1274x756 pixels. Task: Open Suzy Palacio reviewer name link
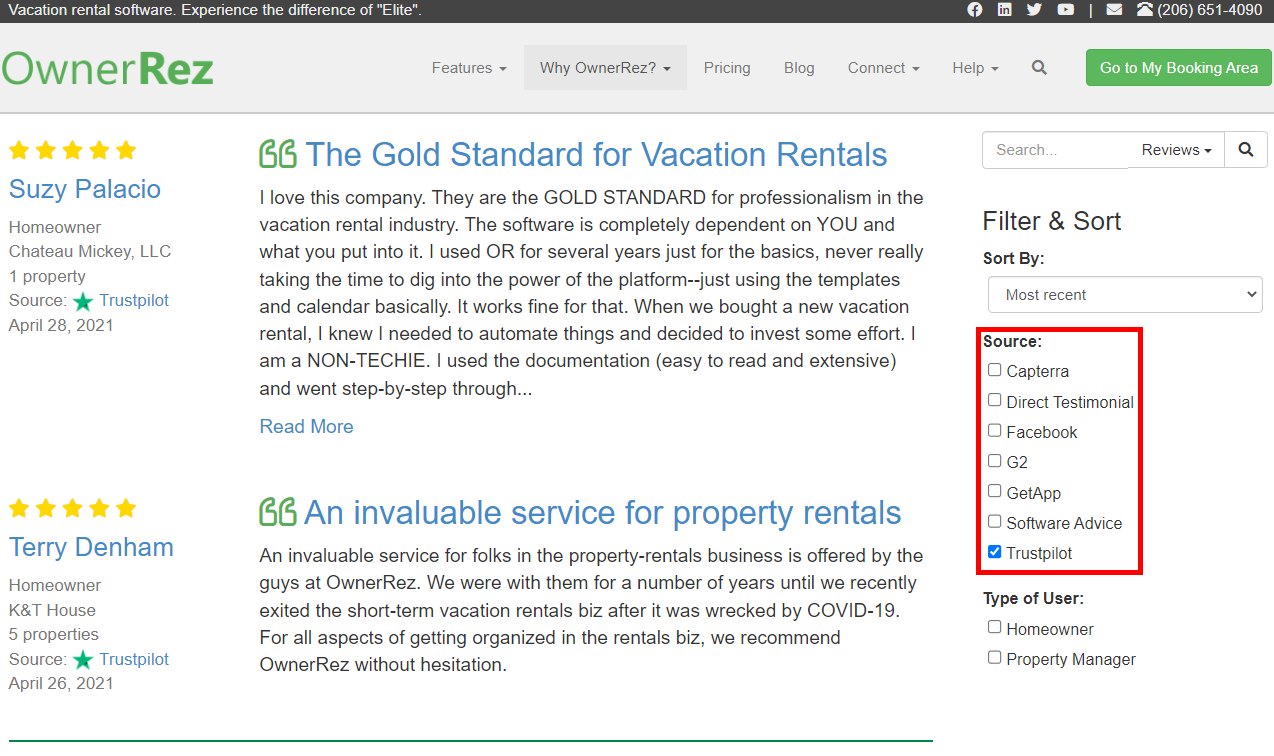(85, 189)
